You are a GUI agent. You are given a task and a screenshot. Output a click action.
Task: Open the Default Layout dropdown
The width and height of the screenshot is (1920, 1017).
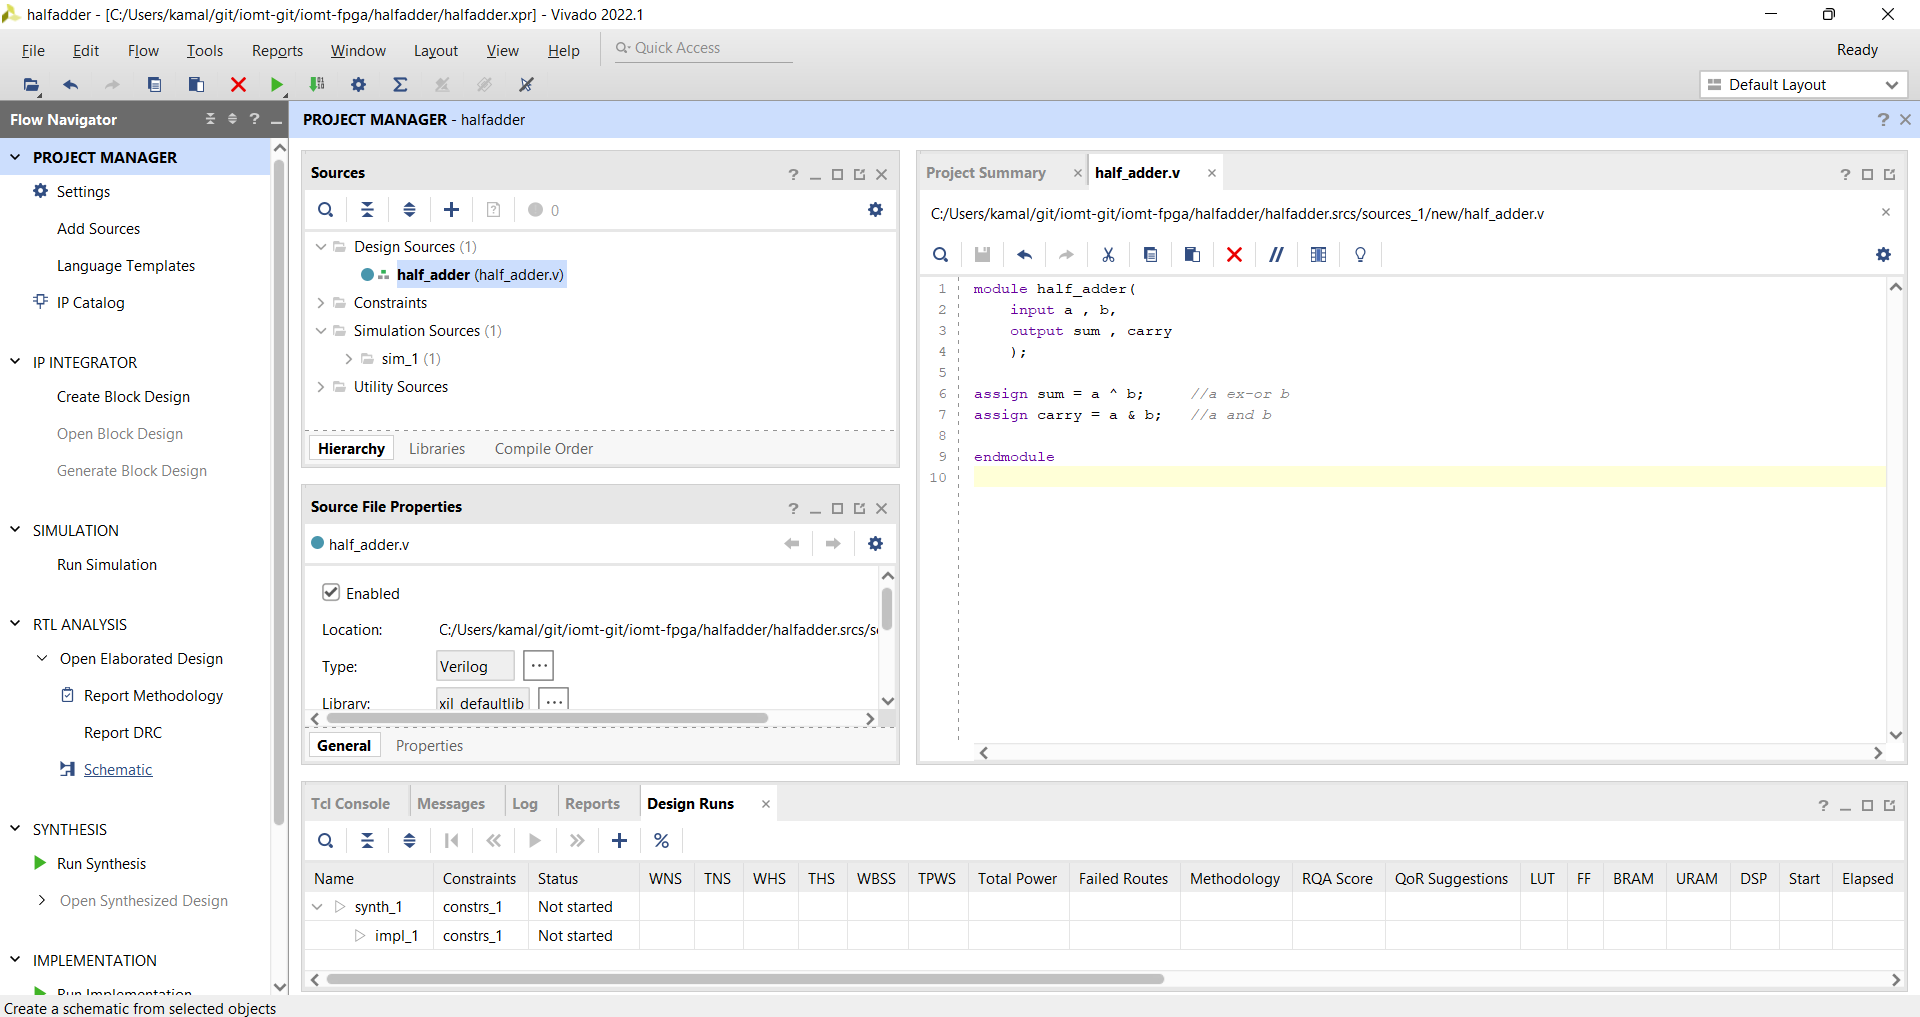click(1803, 85)
